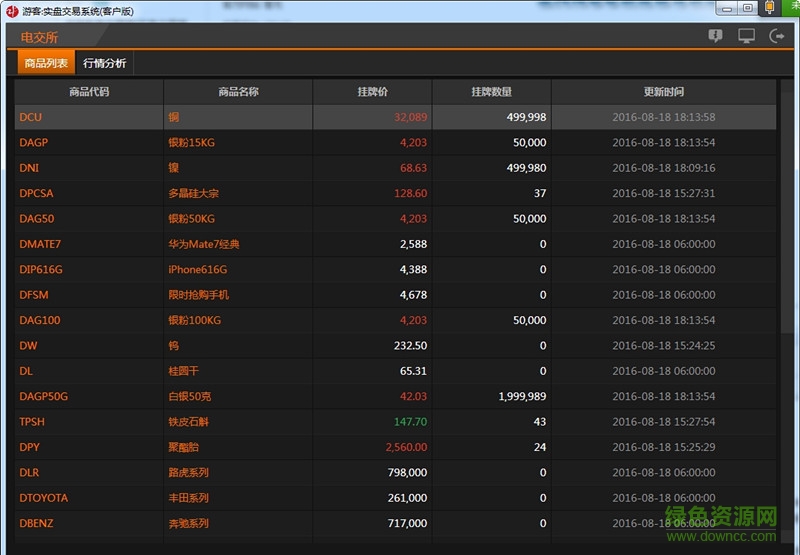This screenshot has height=555, width=800.
Task: Switch to the 商品列表 tab
Action: [46, 63]
